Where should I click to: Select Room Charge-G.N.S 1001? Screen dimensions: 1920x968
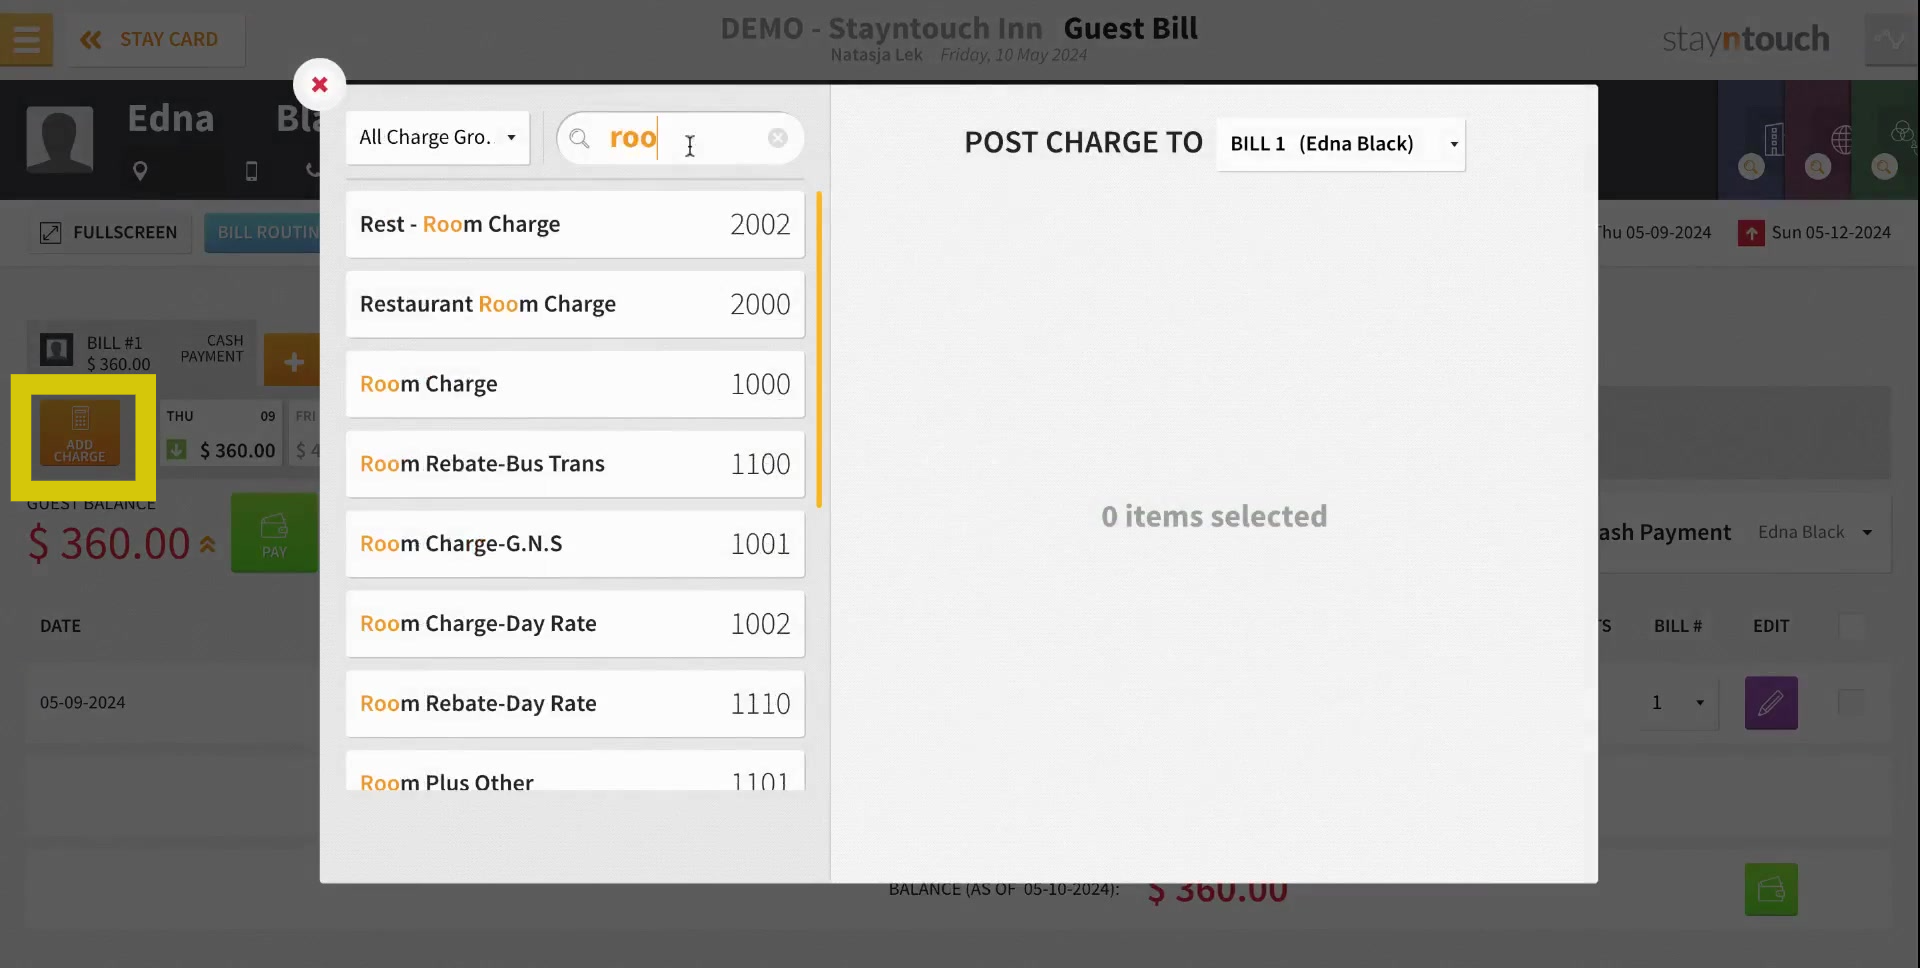pos(575,544)
